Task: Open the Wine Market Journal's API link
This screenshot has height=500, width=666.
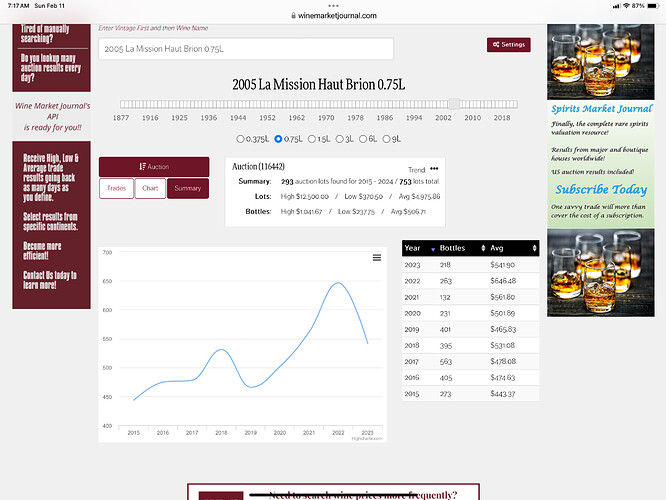Action: (x=52, y=116)
